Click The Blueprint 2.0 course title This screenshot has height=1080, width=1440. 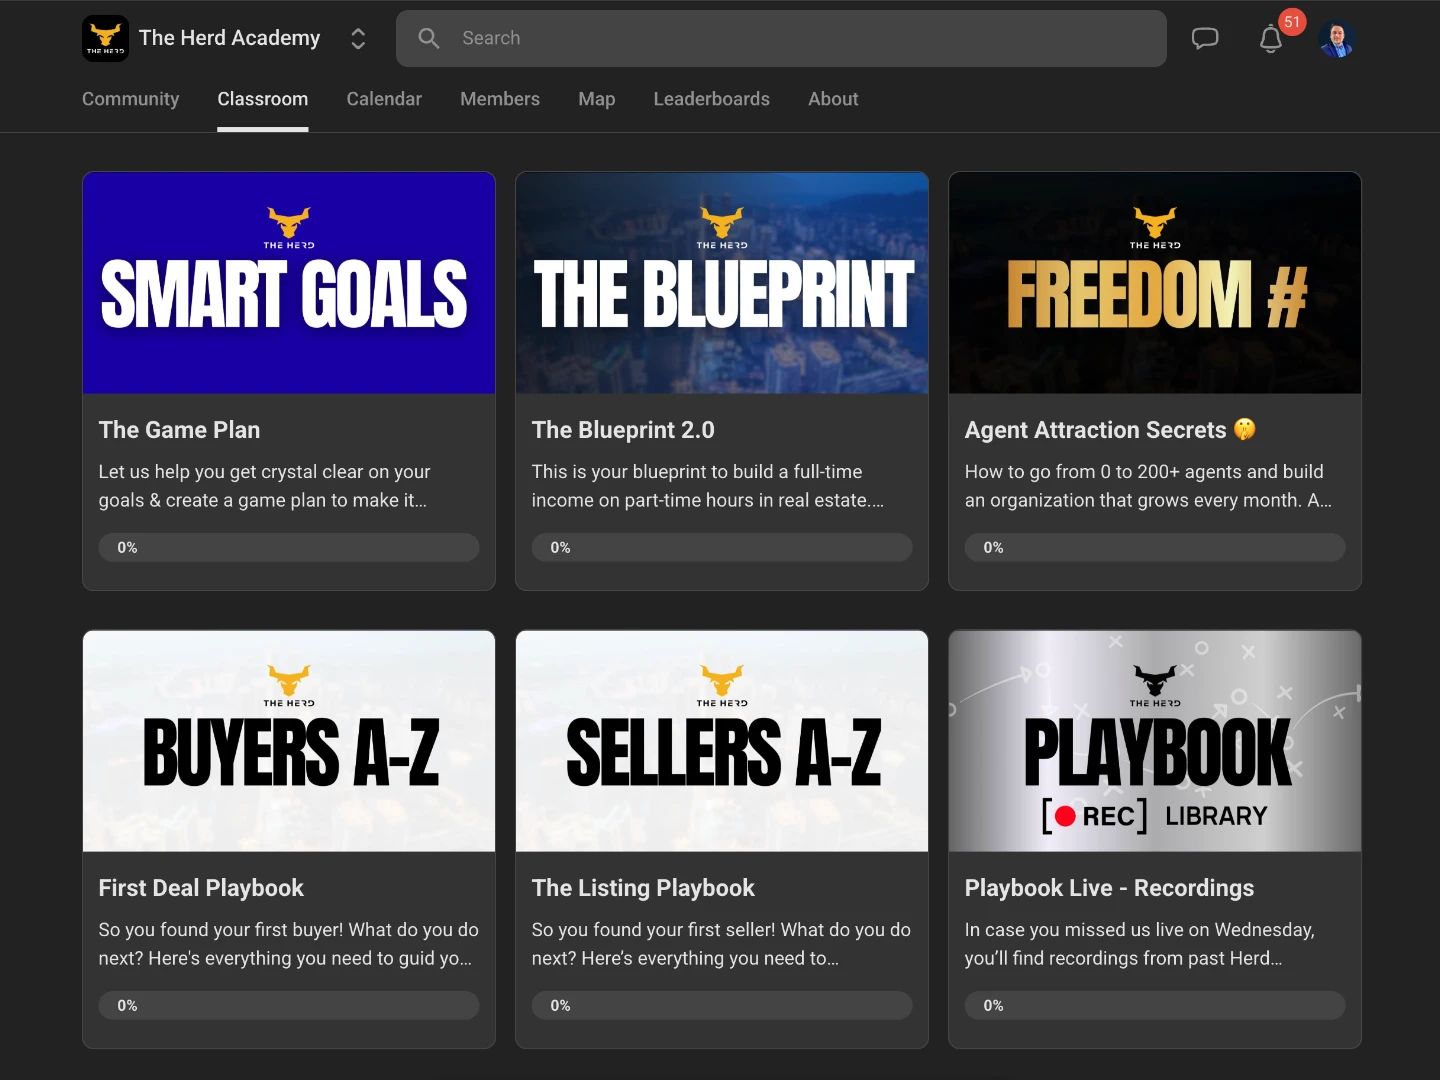[623, 430]
